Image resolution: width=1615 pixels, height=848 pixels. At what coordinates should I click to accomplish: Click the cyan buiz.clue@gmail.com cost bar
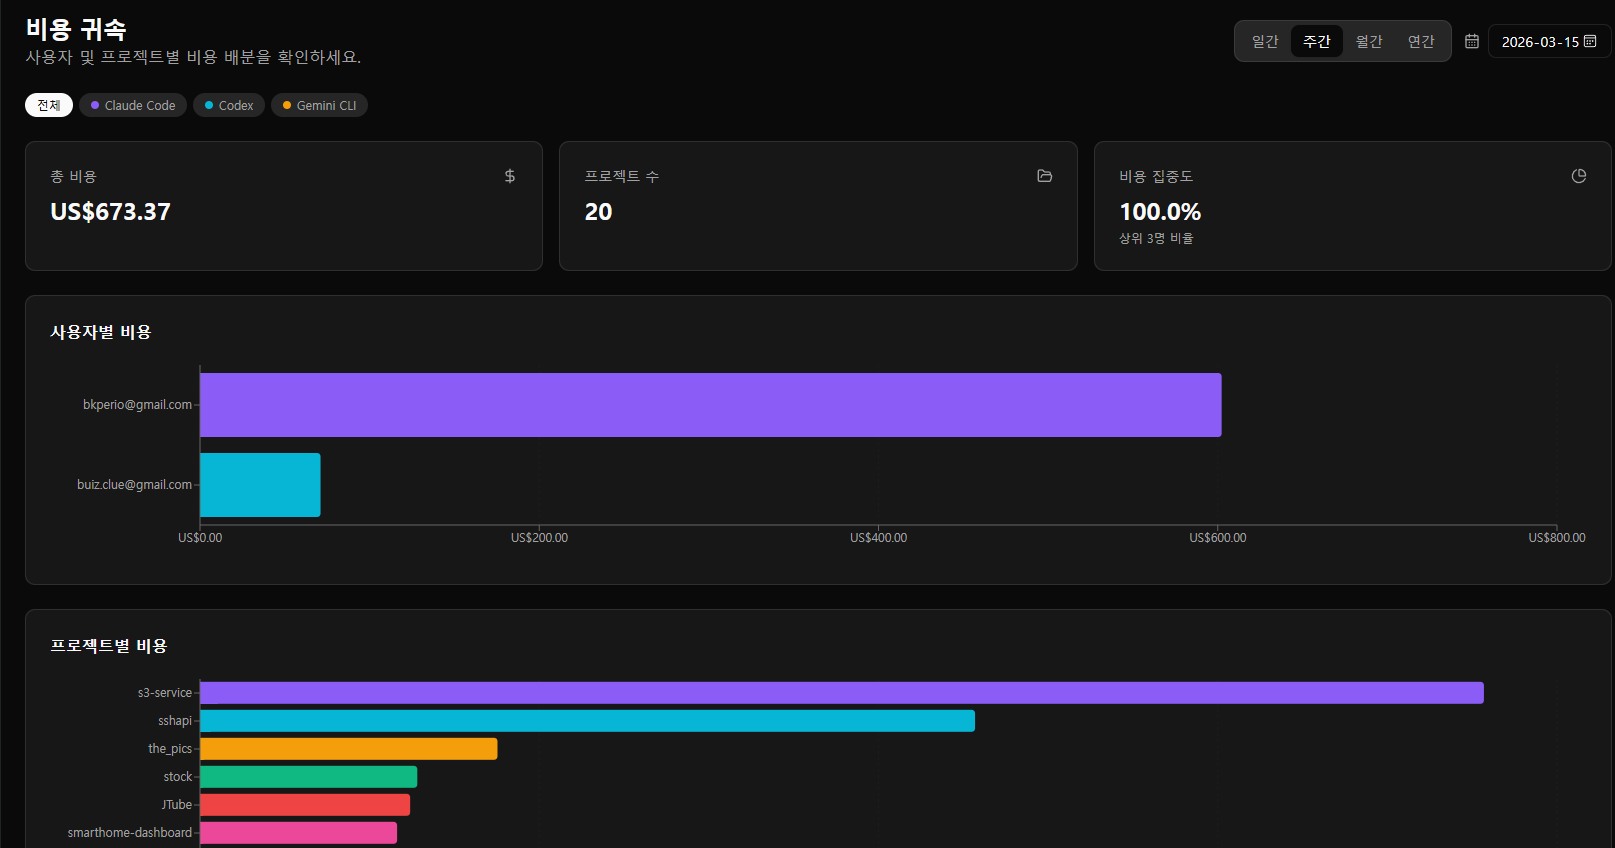click(x=260, y=485)
